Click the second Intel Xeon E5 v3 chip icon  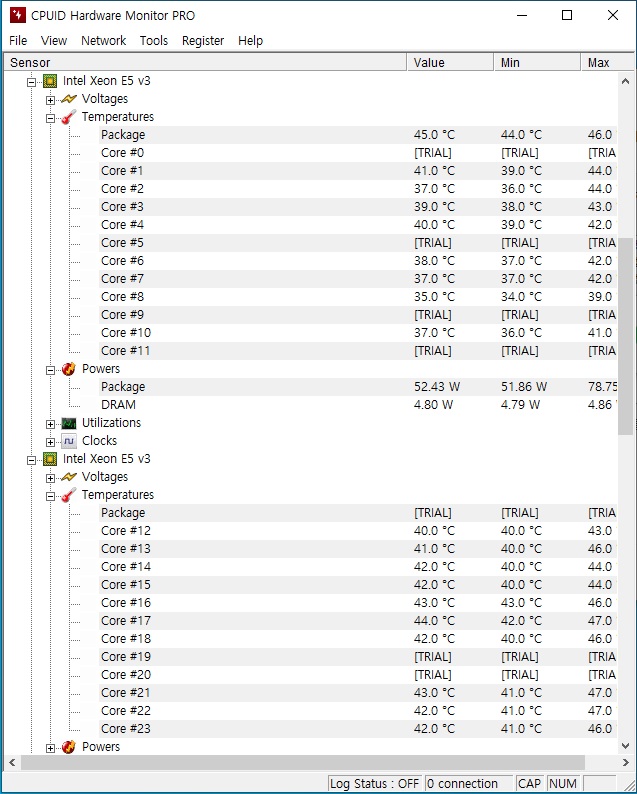point(50,459)
